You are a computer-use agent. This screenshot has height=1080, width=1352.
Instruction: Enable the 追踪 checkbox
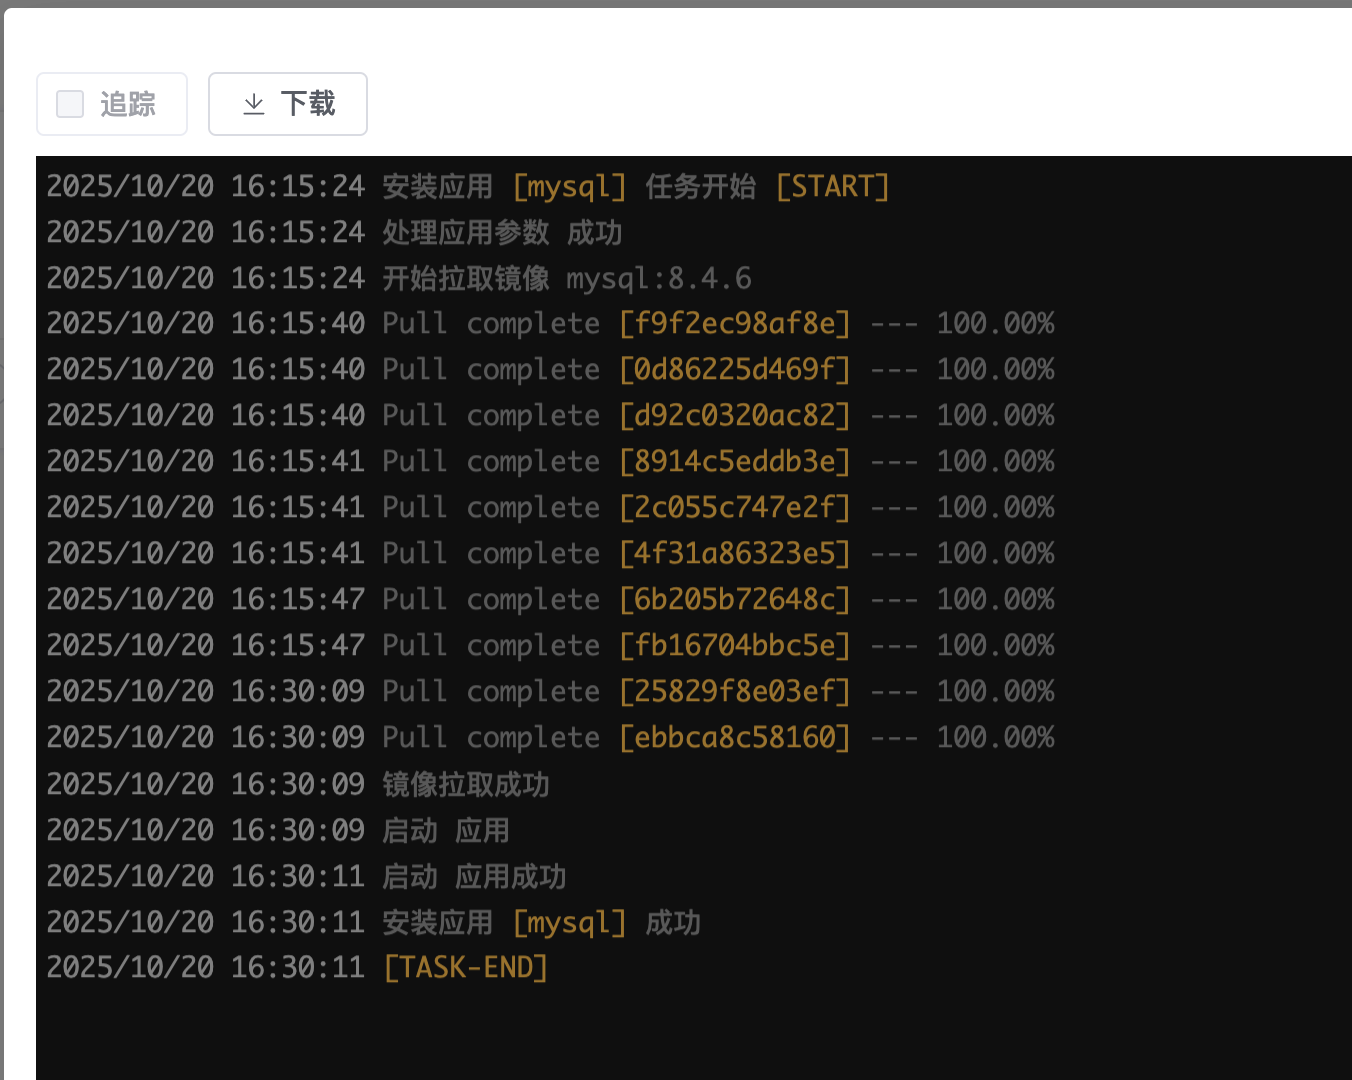pyautogui.click(x=70, y=104)
